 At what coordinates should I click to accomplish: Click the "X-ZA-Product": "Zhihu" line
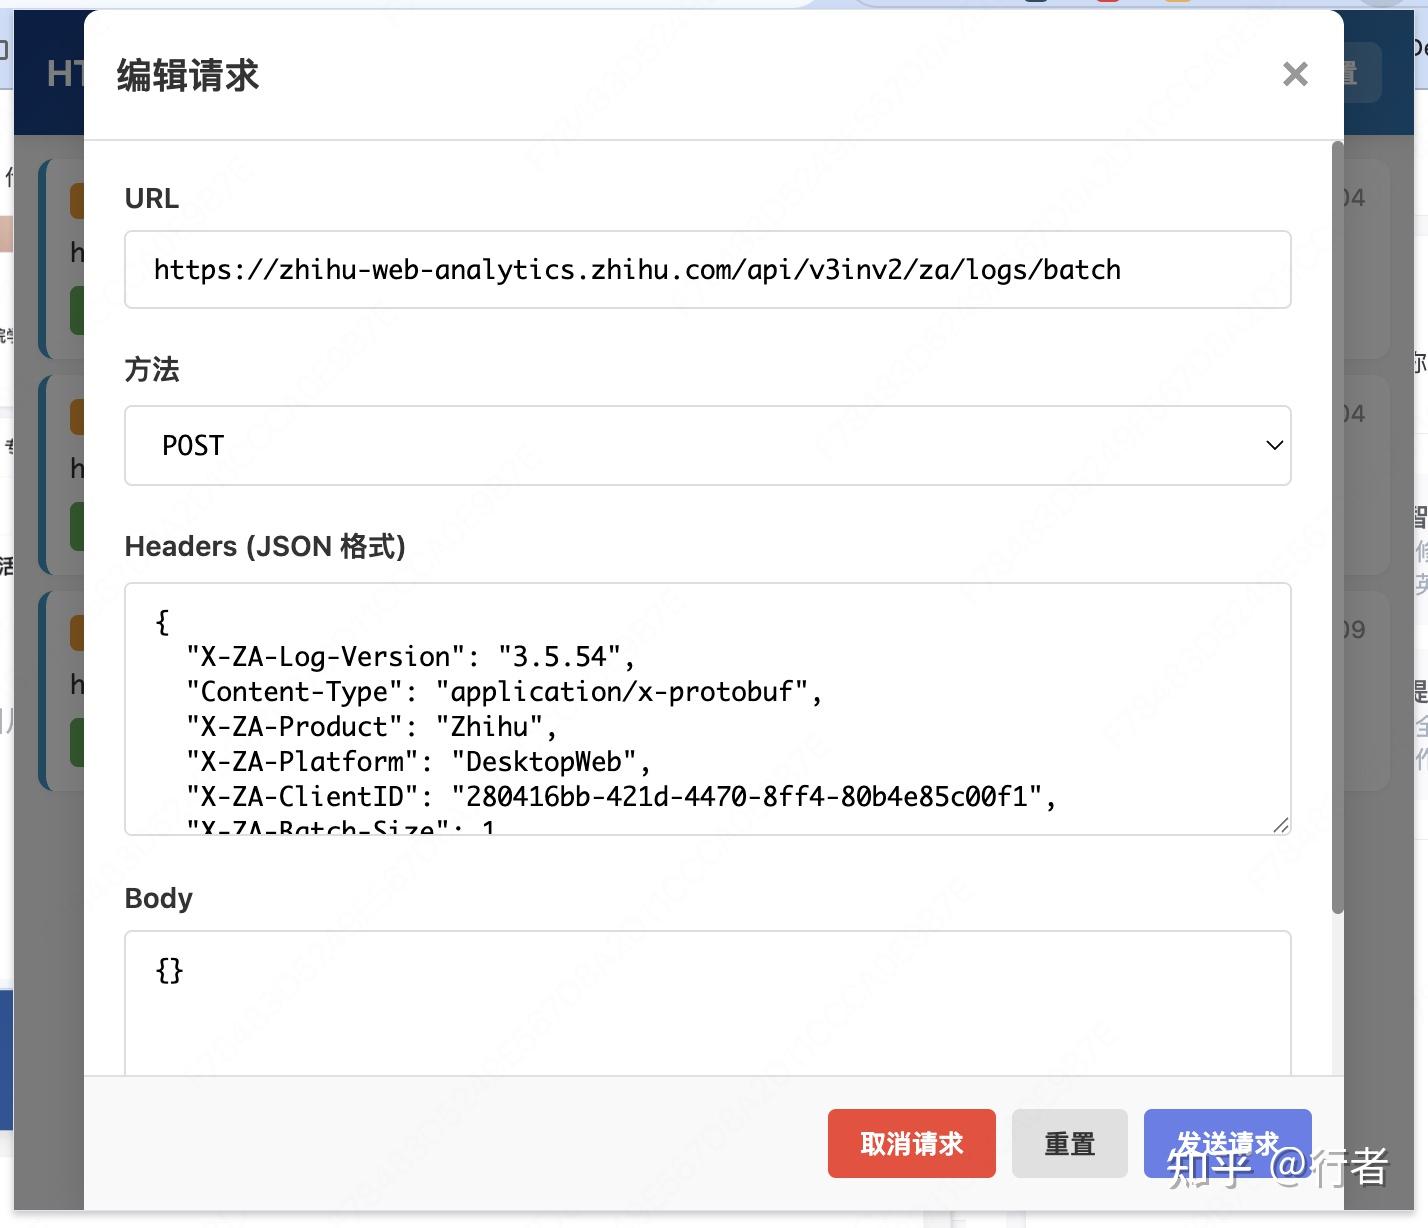click(371, 727)
